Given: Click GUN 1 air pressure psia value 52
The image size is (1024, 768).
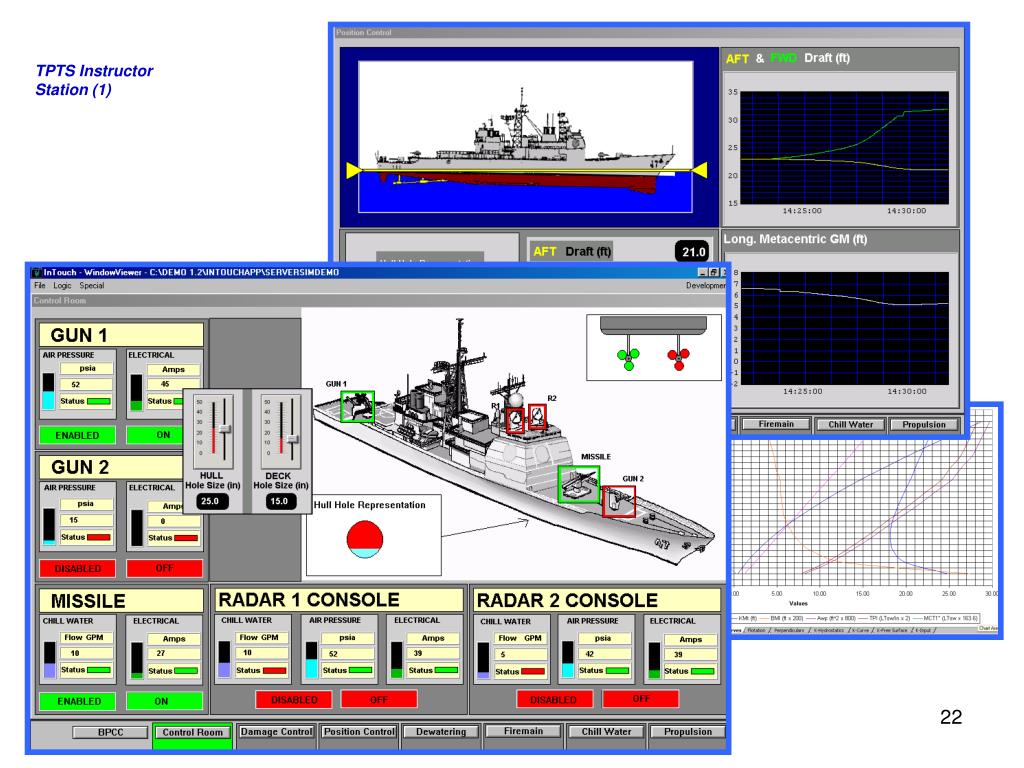Looking at the screenshot, I should coord(86,385).
